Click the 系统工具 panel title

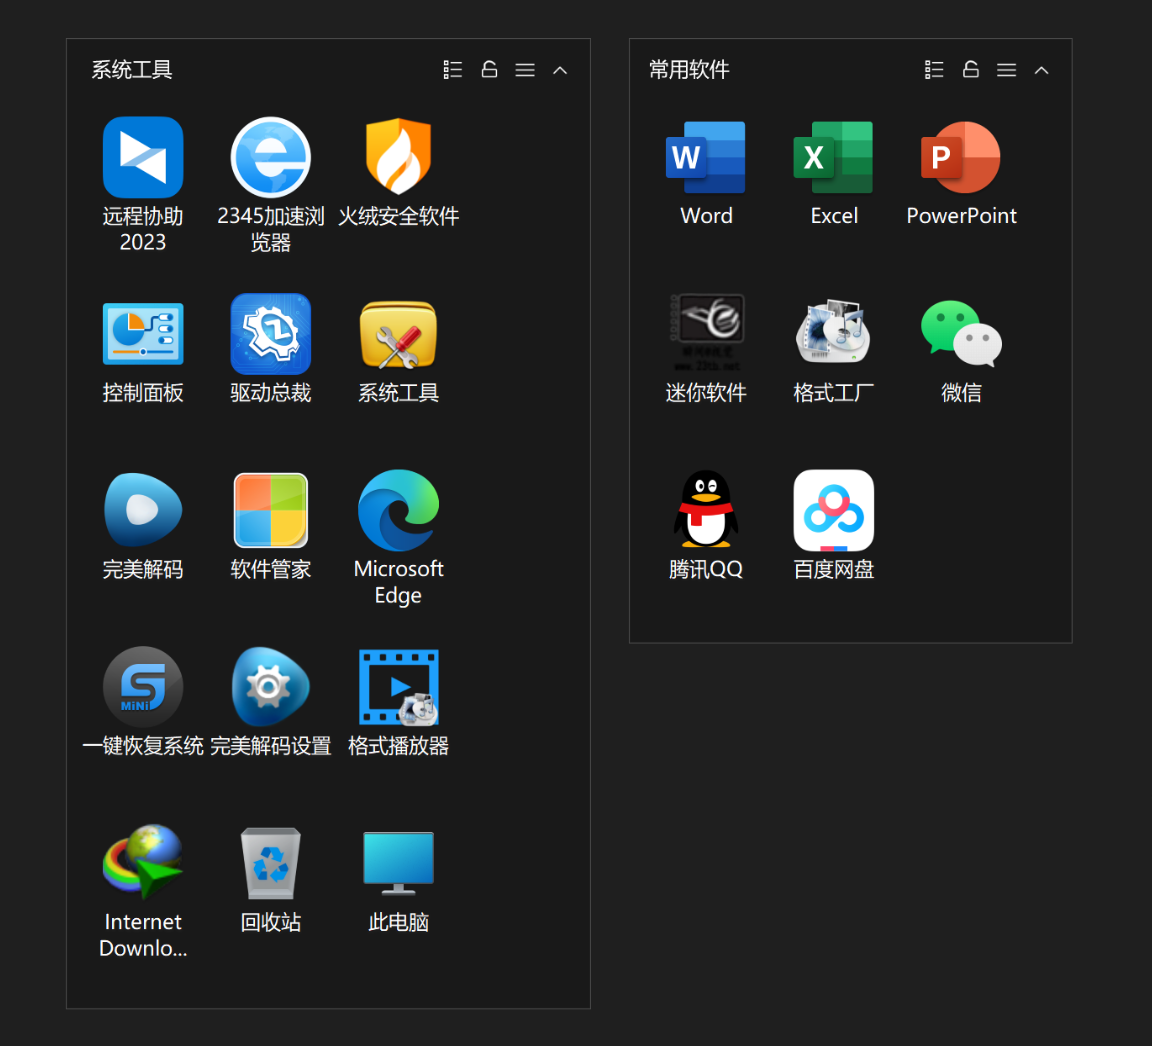[132, 70]
